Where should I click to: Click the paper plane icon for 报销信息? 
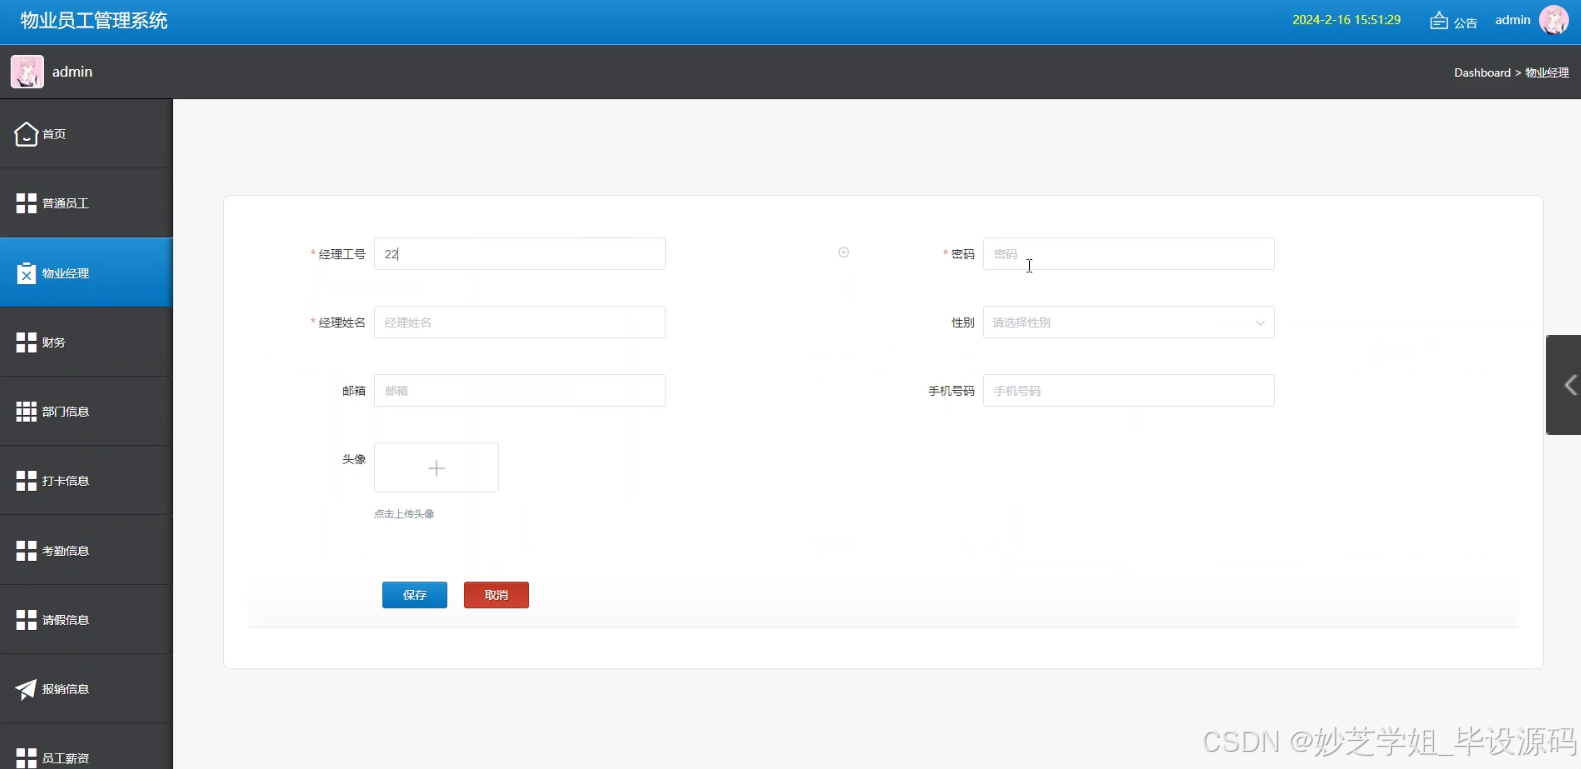26,689
